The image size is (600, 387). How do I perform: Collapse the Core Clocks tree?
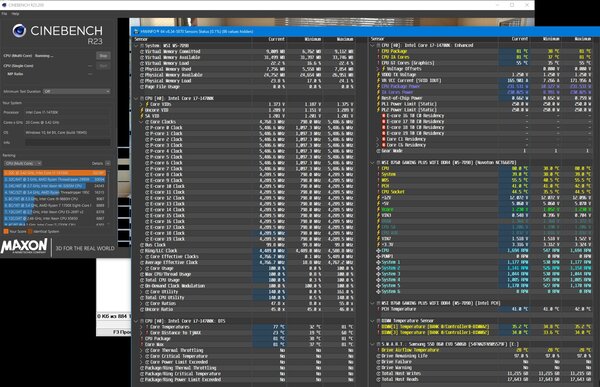point(141,122)
